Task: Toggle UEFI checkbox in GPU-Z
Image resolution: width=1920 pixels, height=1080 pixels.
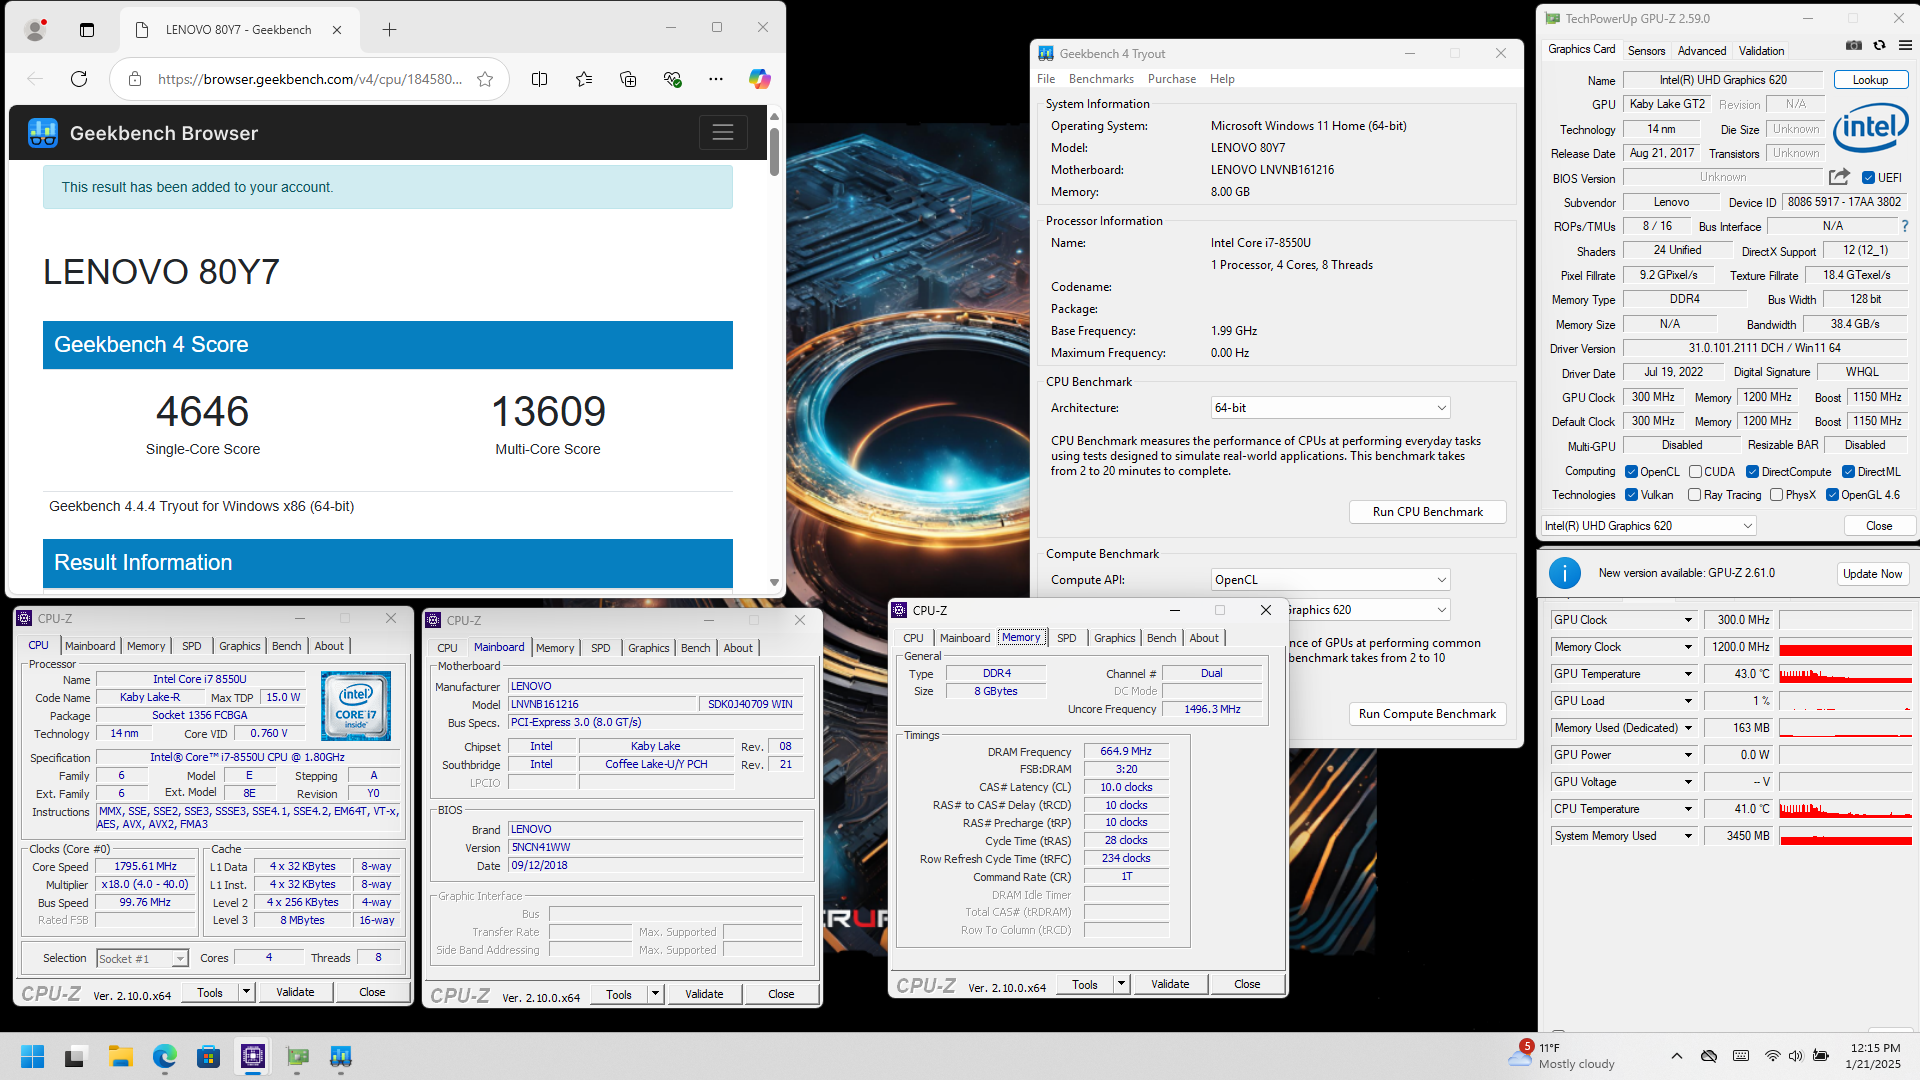Action: 1868,178
